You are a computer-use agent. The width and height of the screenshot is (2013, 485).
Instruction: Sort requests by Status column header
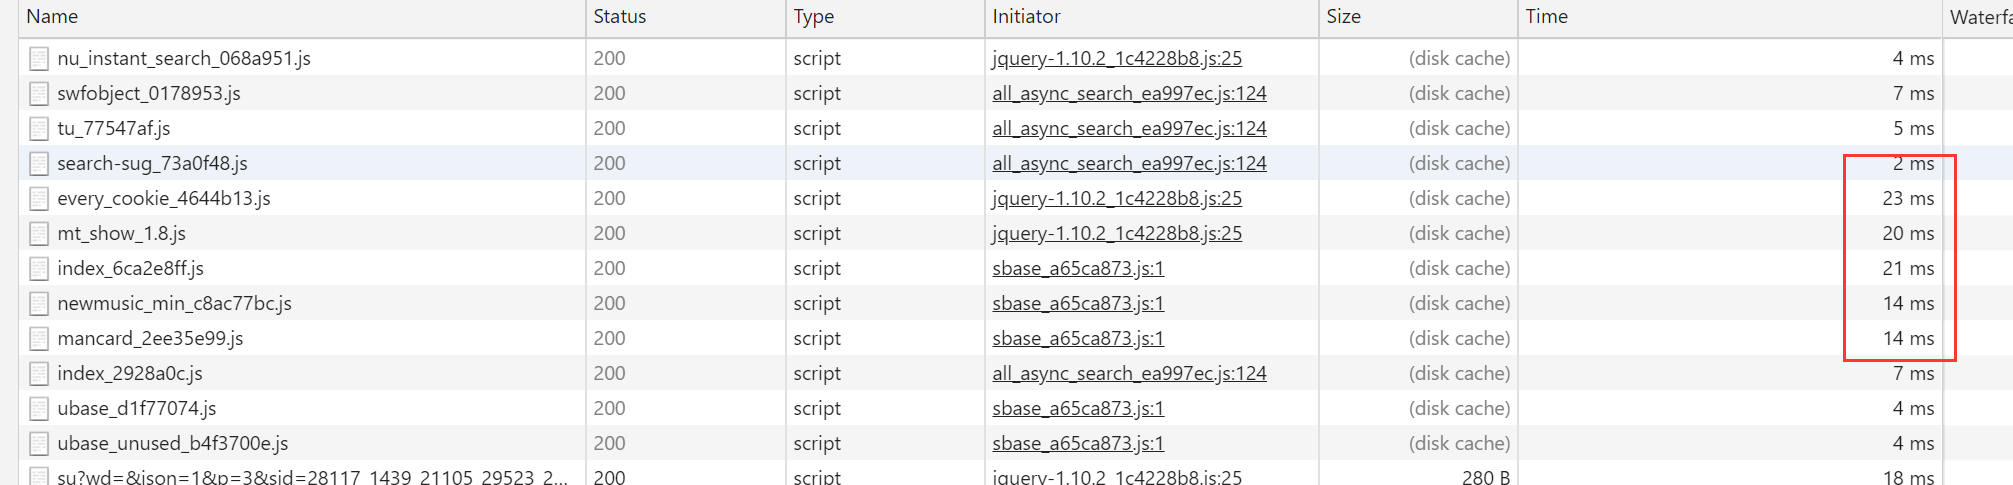click(x=619, y=17)
